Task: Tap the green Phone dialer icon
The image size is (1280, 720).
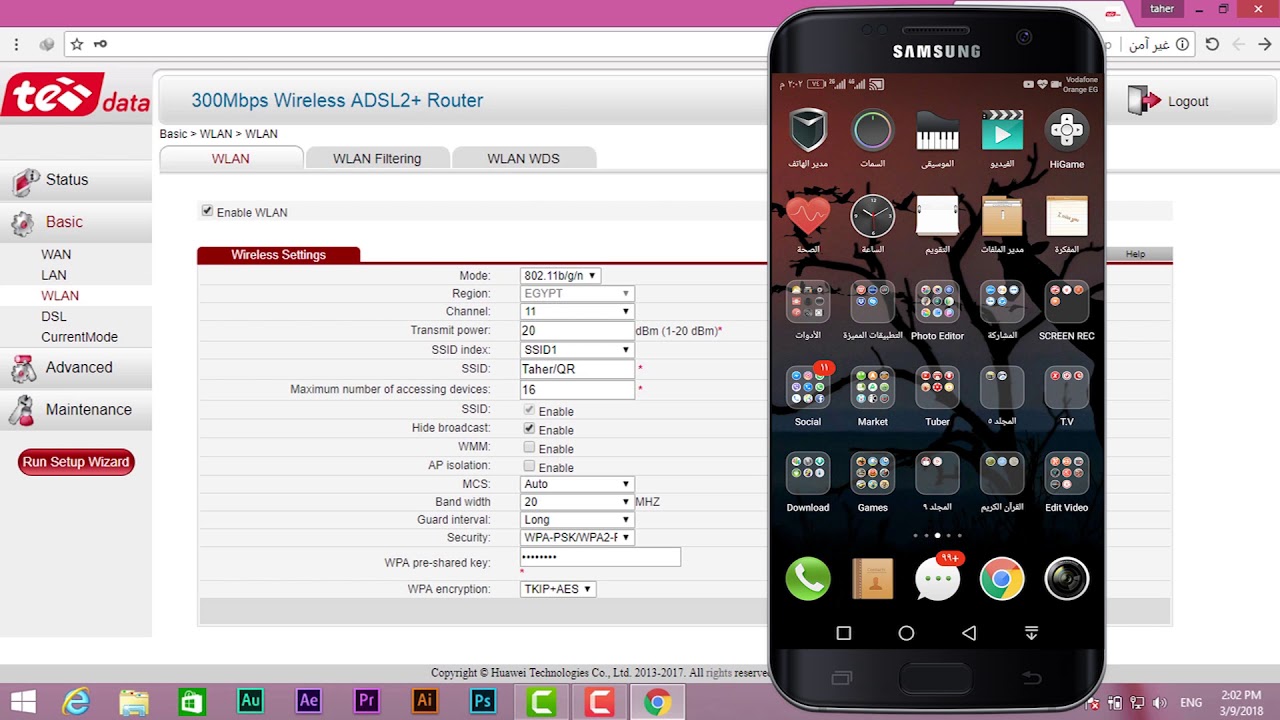Action: (x=808, y=578)
